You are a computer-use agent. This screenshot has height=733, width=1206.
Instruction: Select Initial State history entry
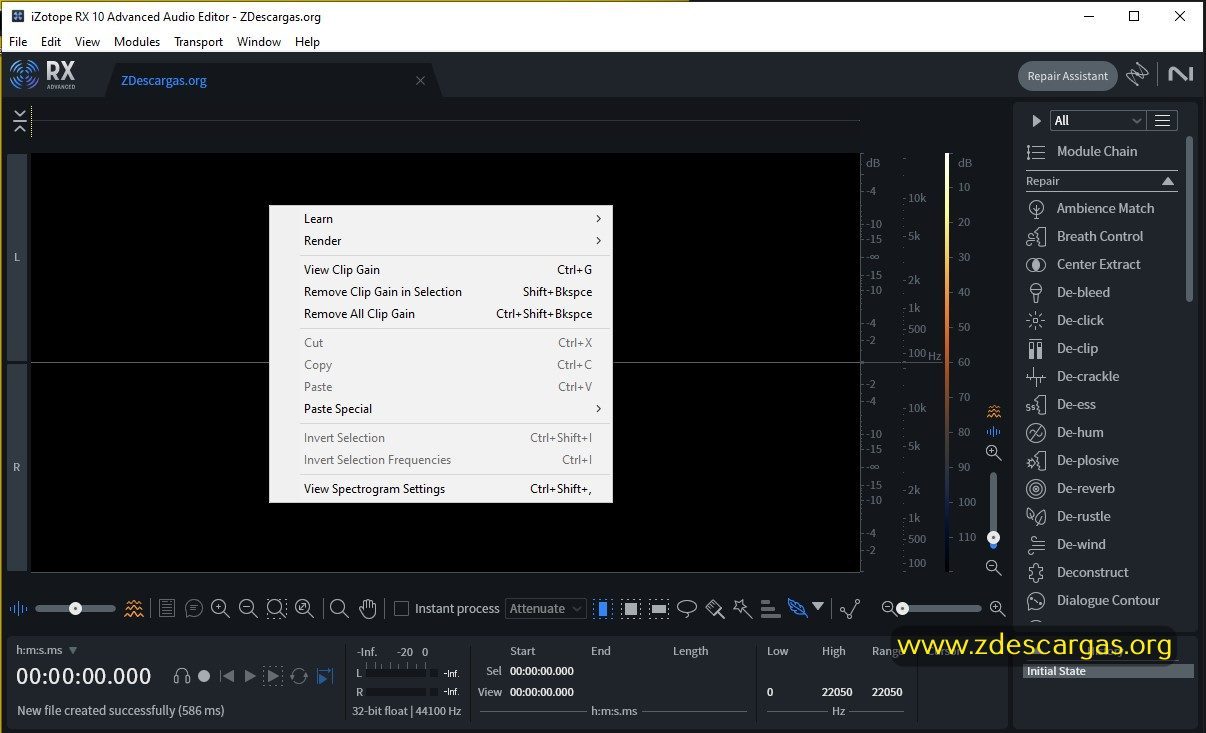[x=1108, y=671]
